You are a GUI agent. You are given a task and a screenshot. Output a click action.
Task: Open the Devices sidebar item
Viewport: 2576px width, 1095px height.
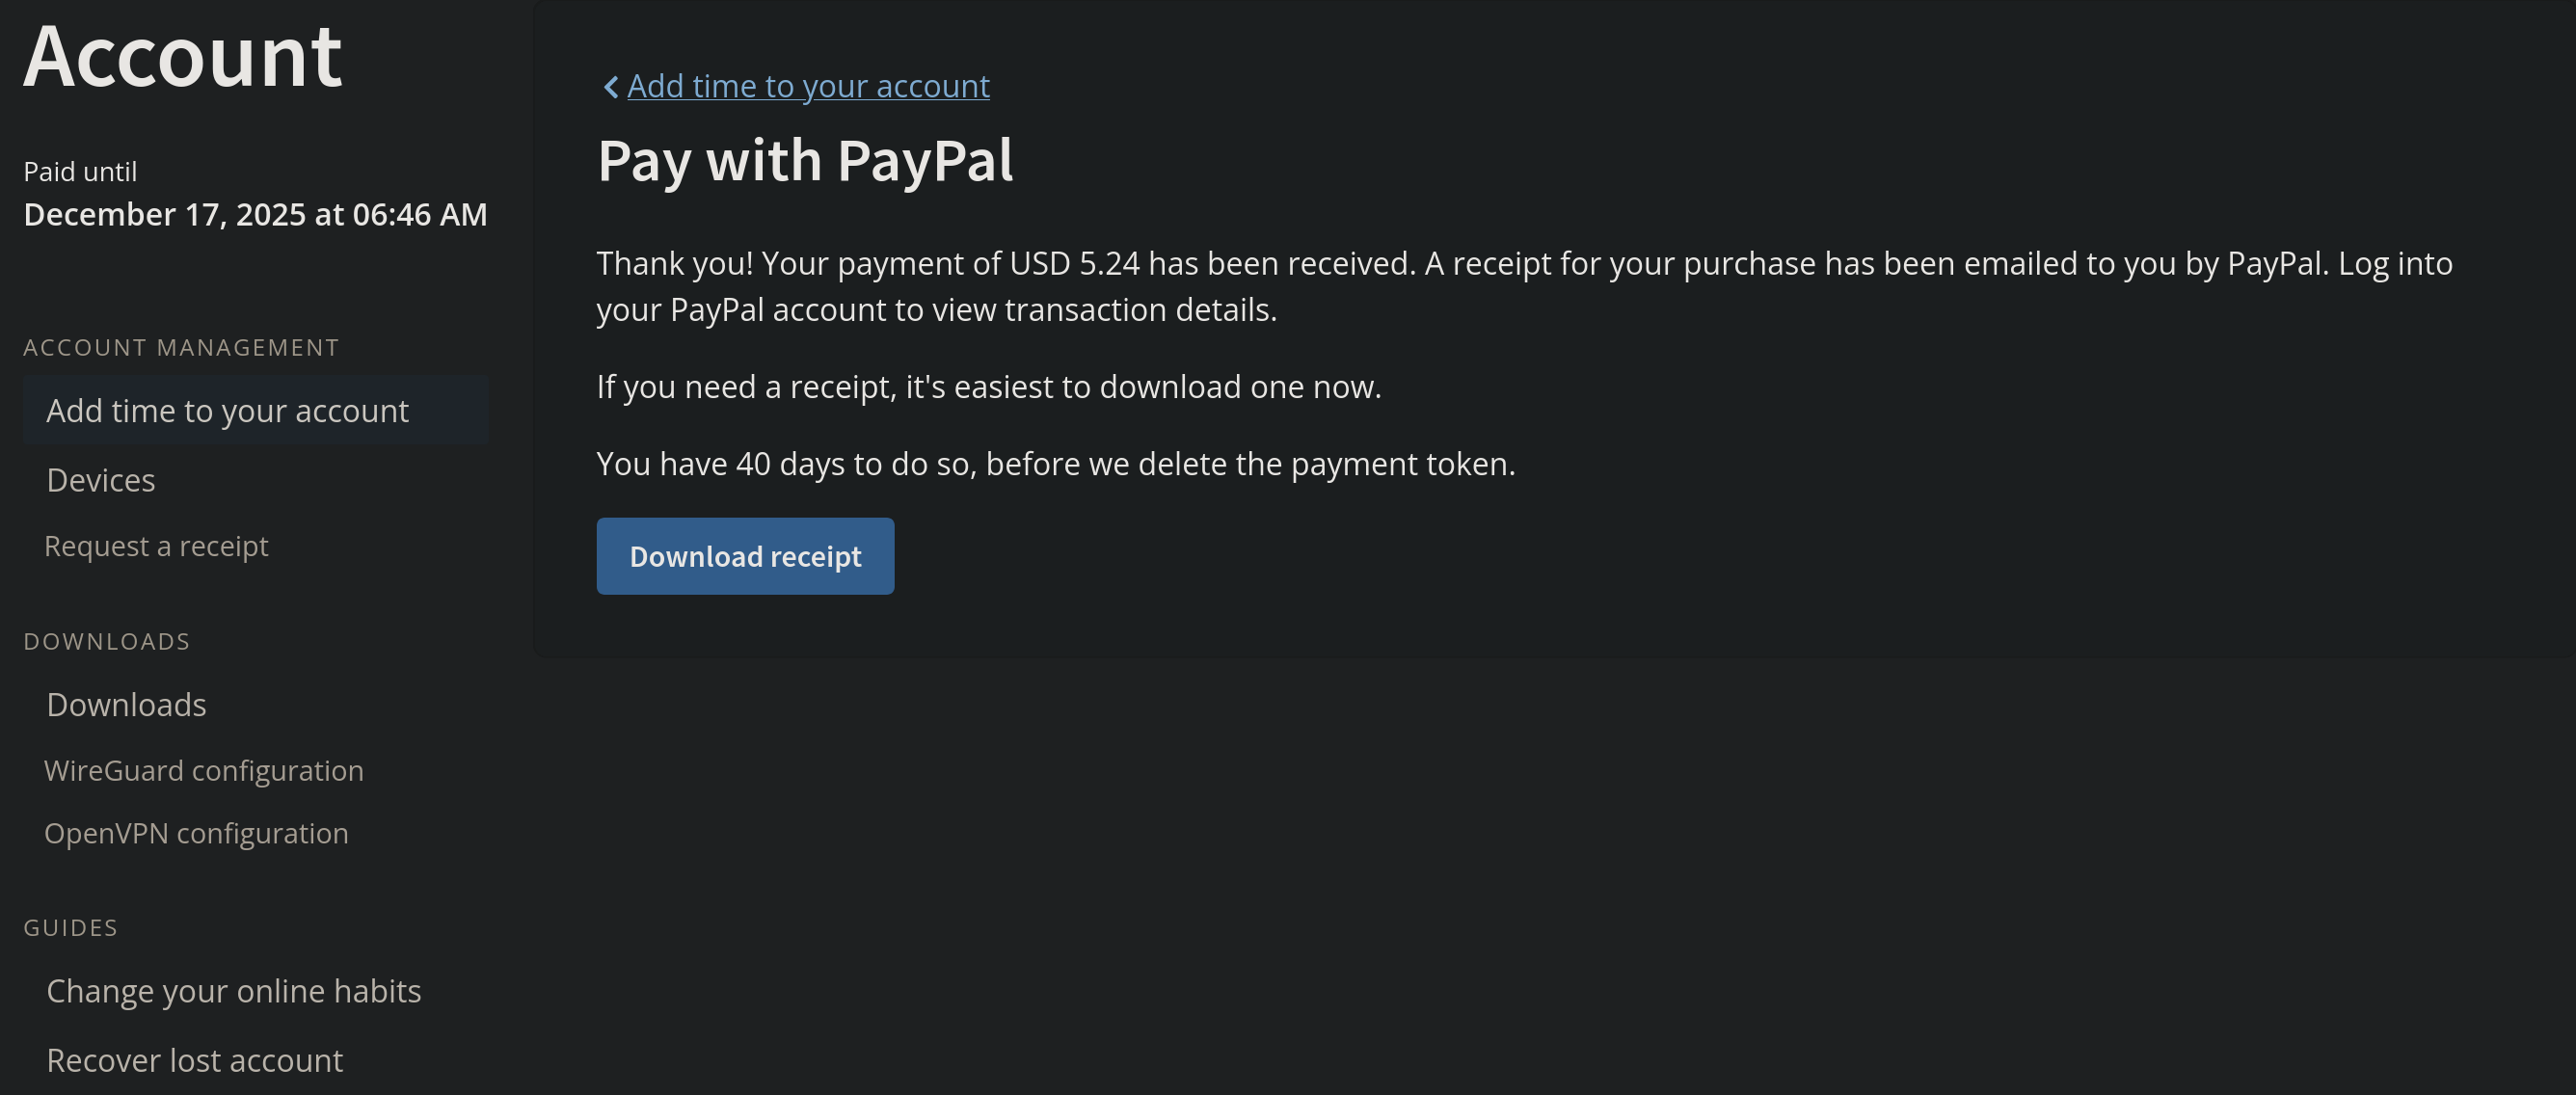(101, 480)
